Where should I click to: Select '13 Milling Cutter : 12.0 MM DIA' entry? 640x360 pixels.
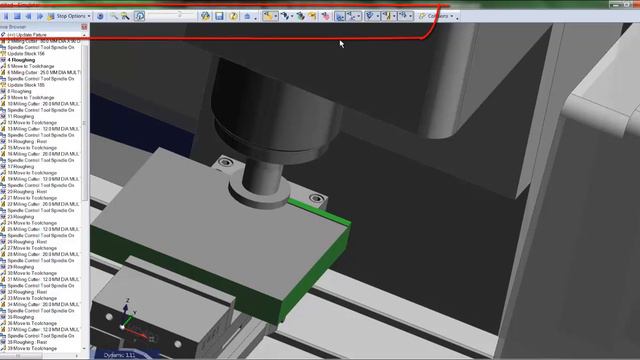[x=43, y=129]
